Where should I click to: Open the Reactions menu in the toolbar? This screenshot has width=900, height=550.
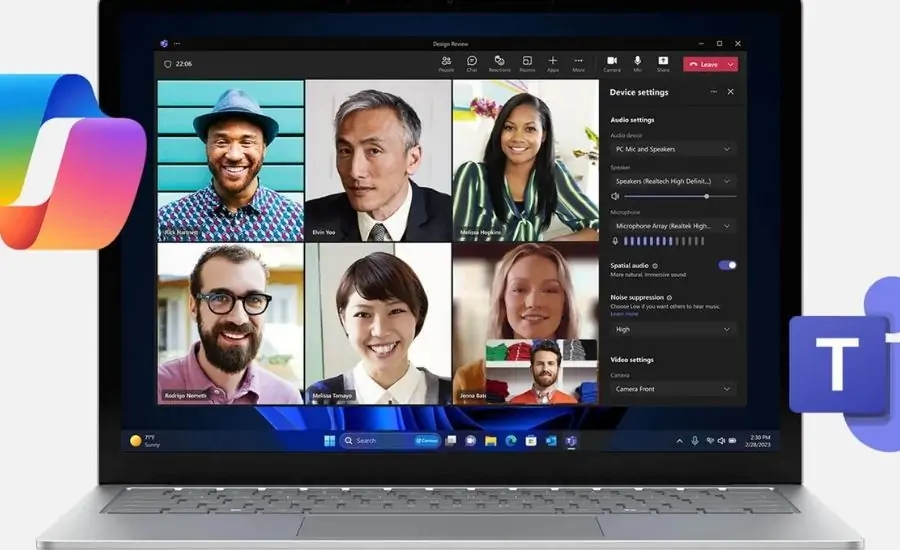(x=499, y=63)
